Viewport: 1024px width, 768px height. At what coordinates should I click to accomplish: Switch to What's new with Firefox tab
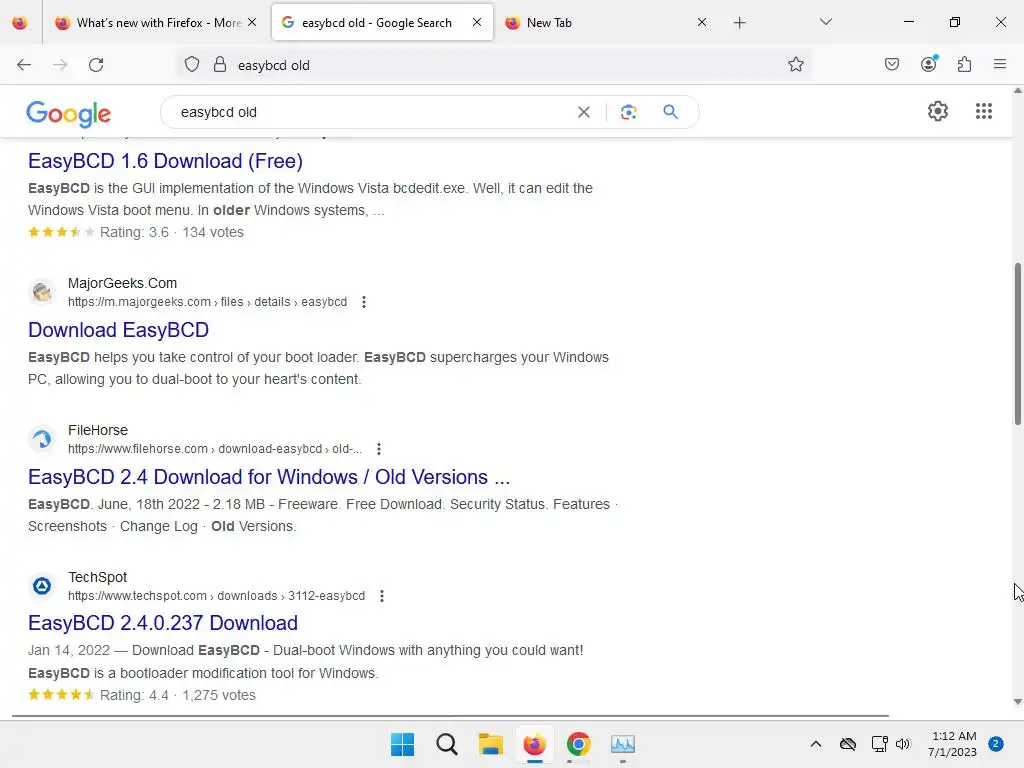pos(157,23)
